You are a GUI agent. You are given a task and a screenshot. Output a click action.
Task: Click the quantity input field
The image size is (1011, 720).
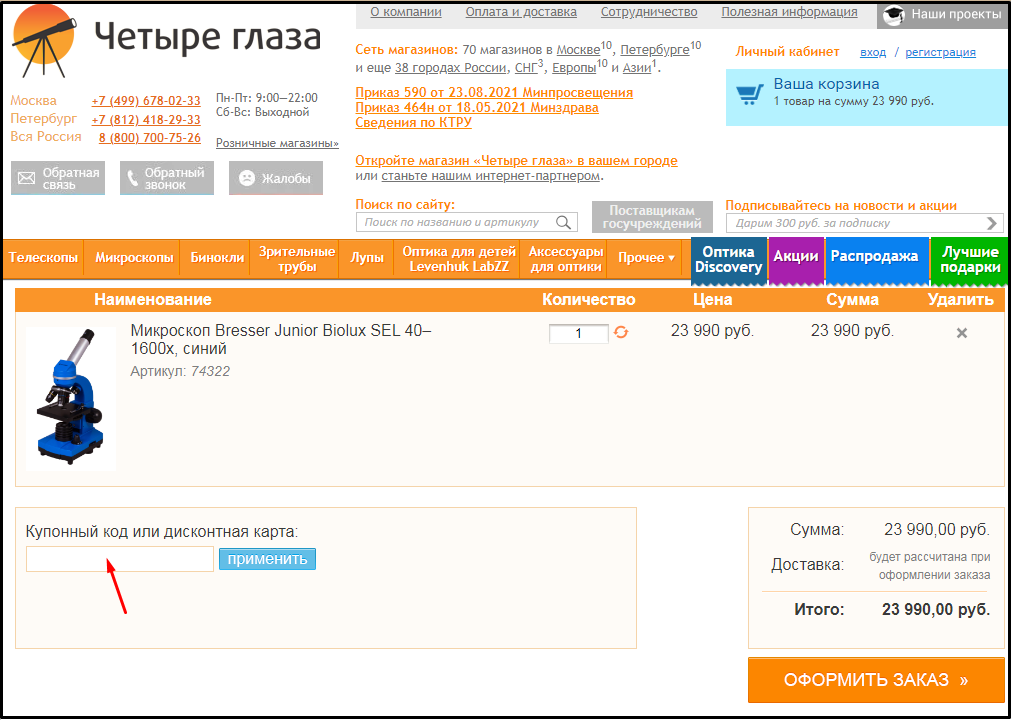click(x=578, y=333)
